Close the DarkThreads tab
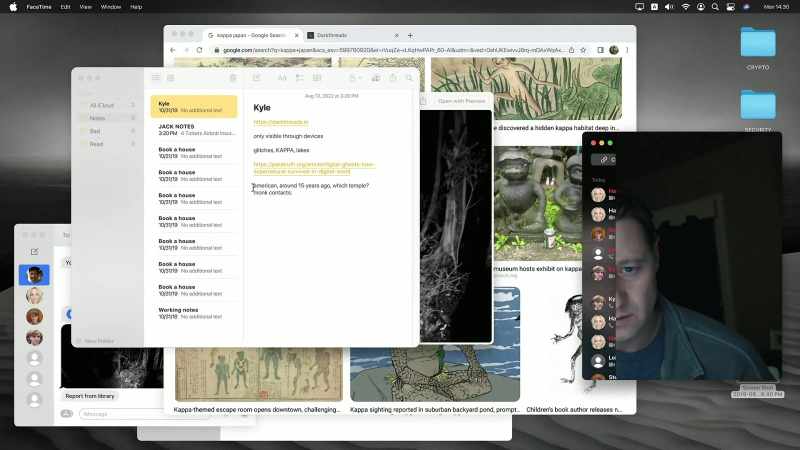 396,35
